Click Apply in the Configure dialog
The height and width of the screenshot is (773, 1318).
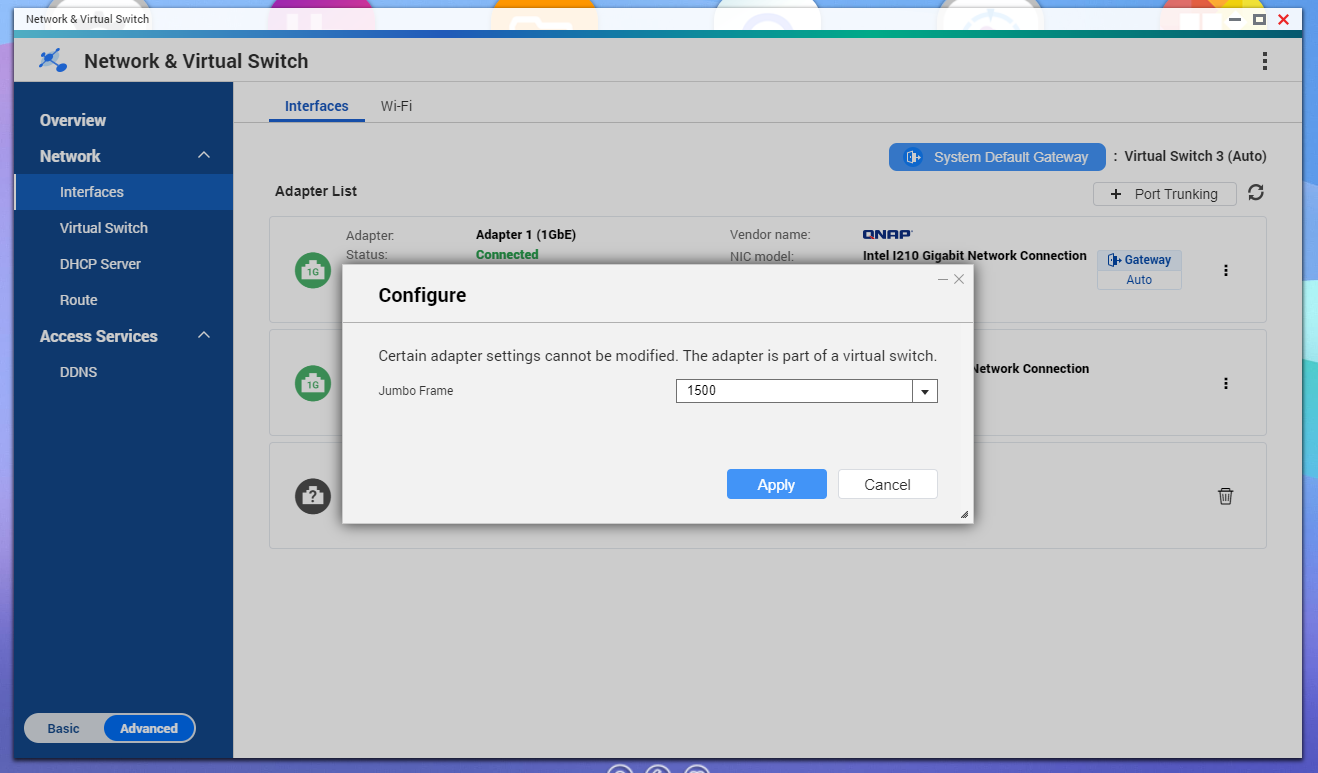776,484
